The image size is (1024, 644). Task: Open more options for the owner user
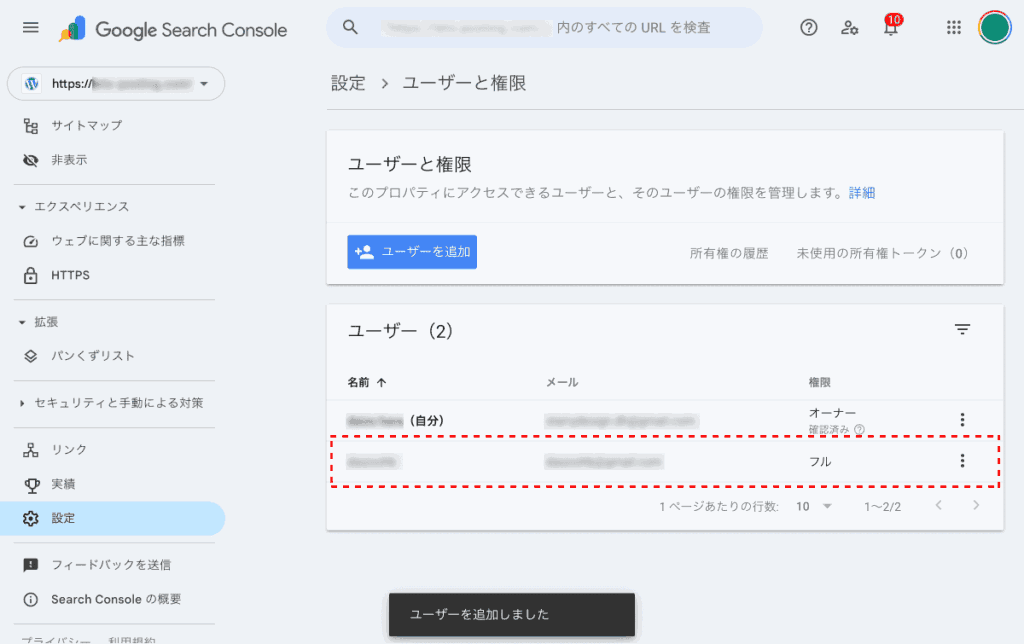[962, 420]
